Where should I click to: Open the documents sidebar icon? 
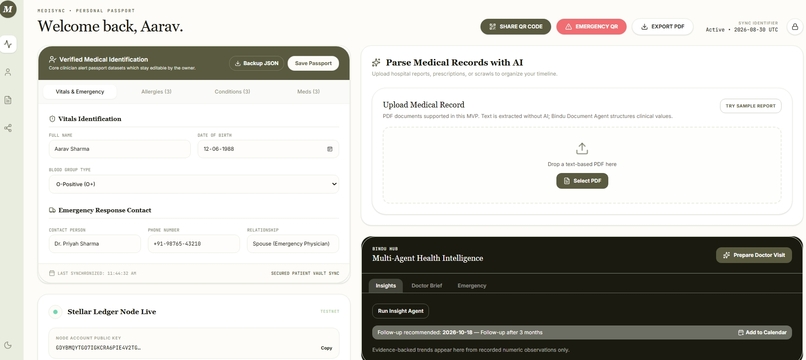pyautogui.click(x=8, y=100)
